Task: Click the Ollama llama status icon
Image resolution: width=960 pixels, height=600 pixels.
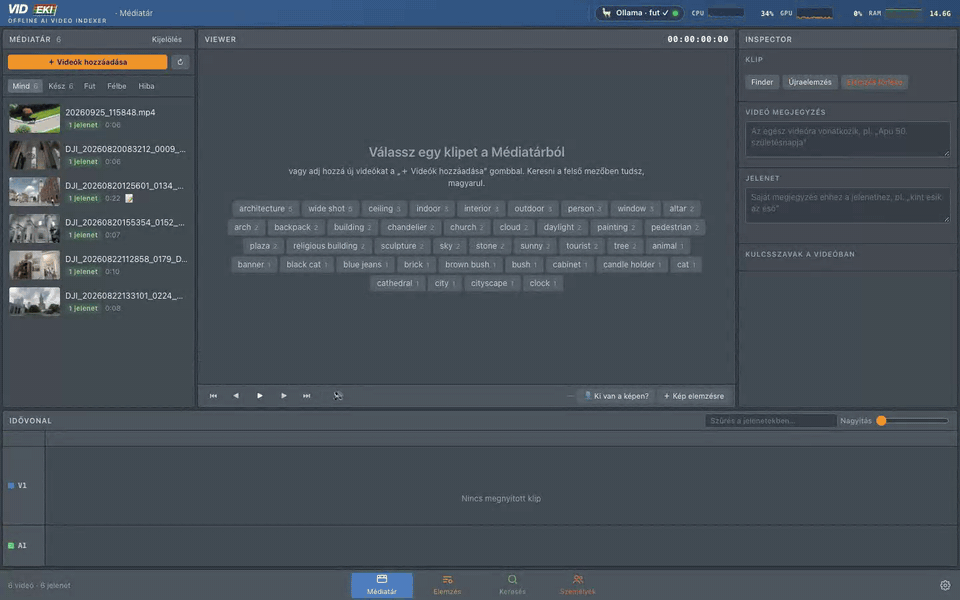Action: point(606,13)
